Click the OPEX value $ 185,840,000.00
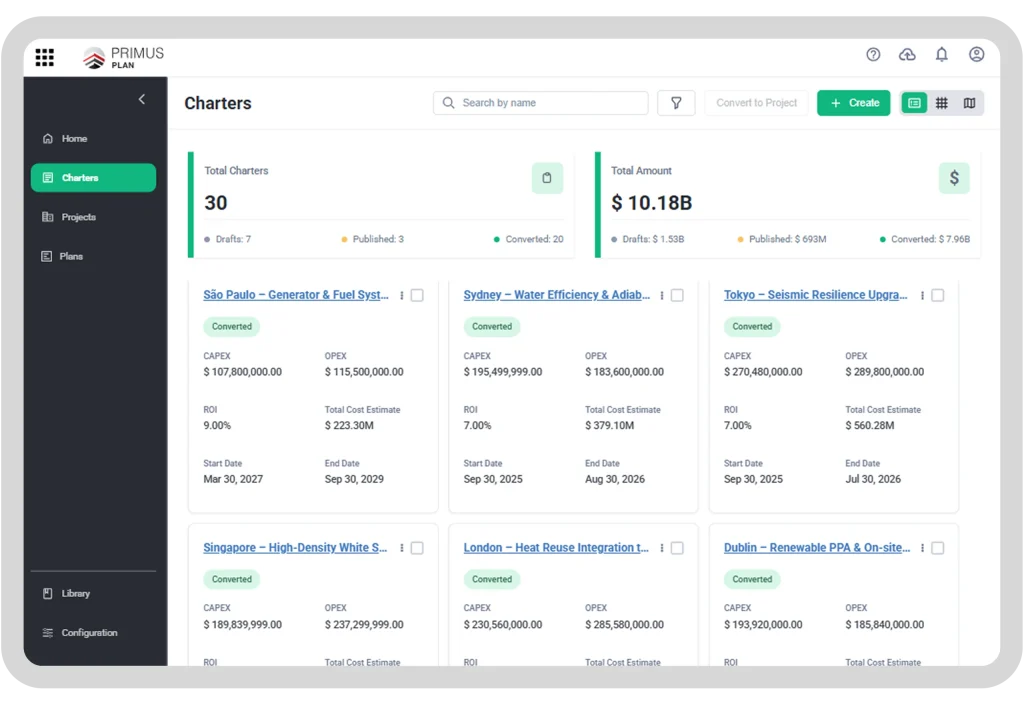This screenshot has width=1024, height=705. pyautogui.click(x=884, y=625)
